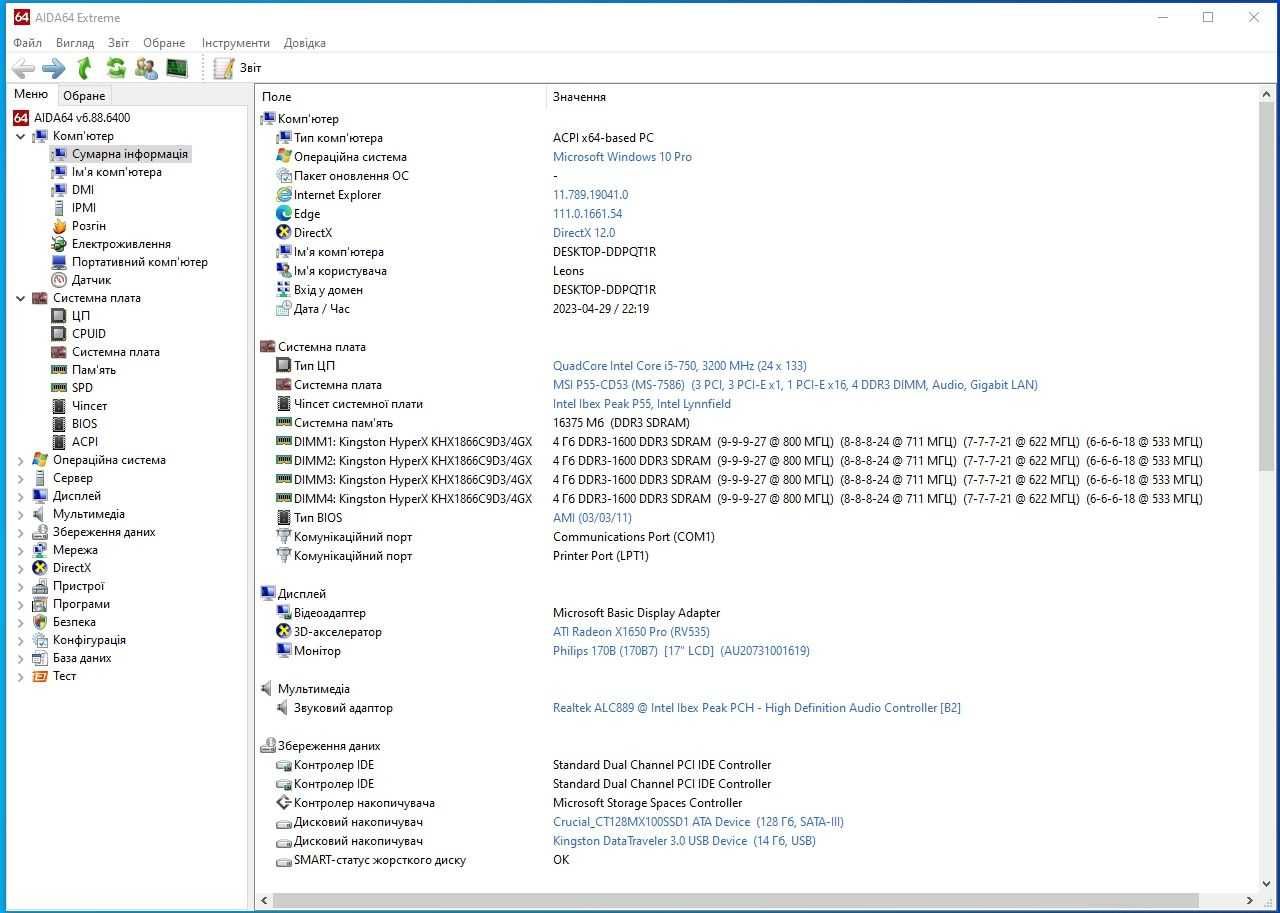Open Intel Ibex Peak P55 chipset link
1280x913 pixels.
coord(642,404)
